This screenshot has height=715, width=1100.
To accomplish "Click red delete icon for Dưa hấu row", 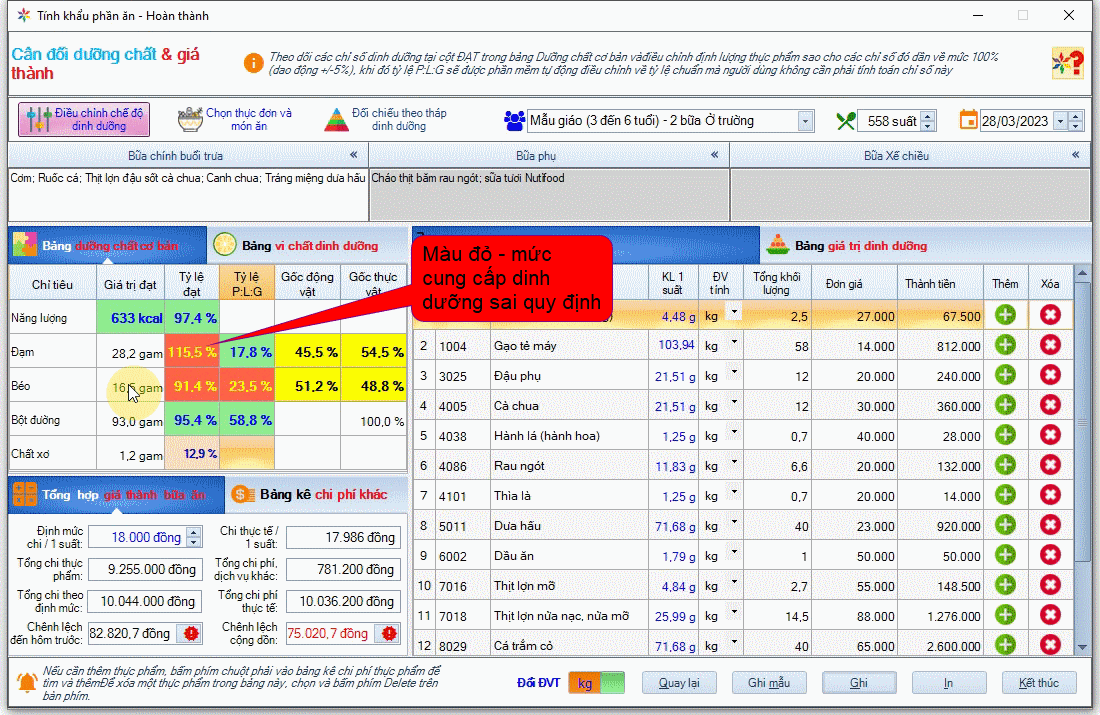I will pos(1050,525).
